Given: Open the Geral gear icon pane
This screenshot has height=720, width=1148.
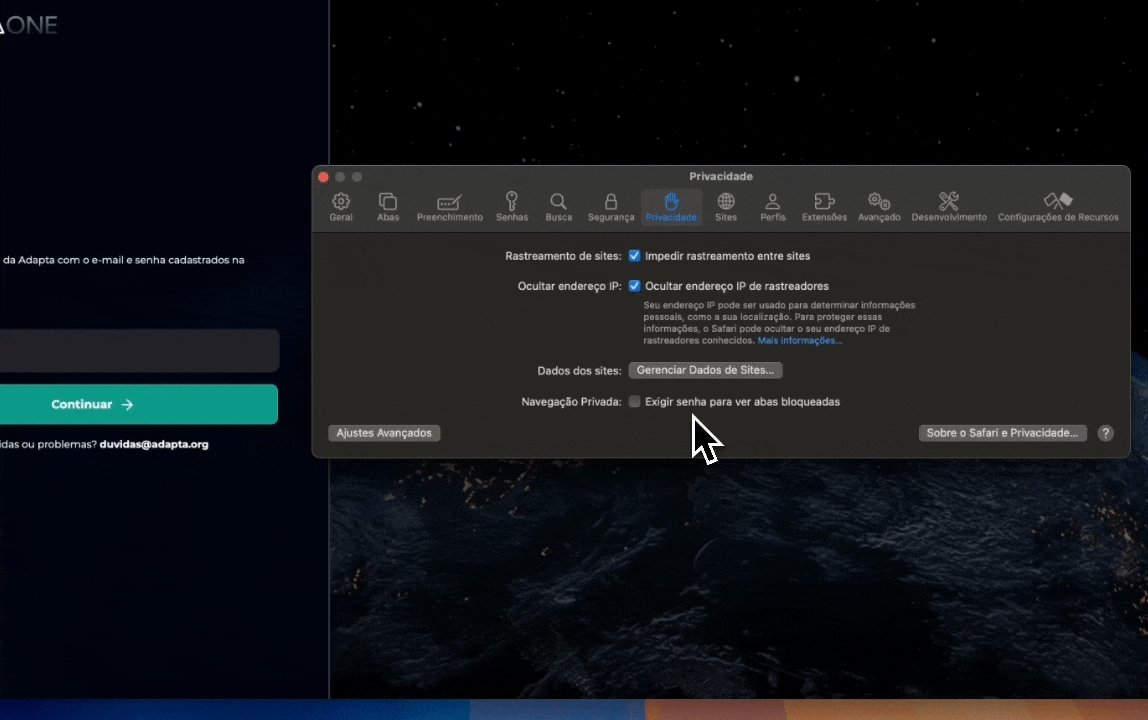Looking at the screenshot, I should 341,207.
